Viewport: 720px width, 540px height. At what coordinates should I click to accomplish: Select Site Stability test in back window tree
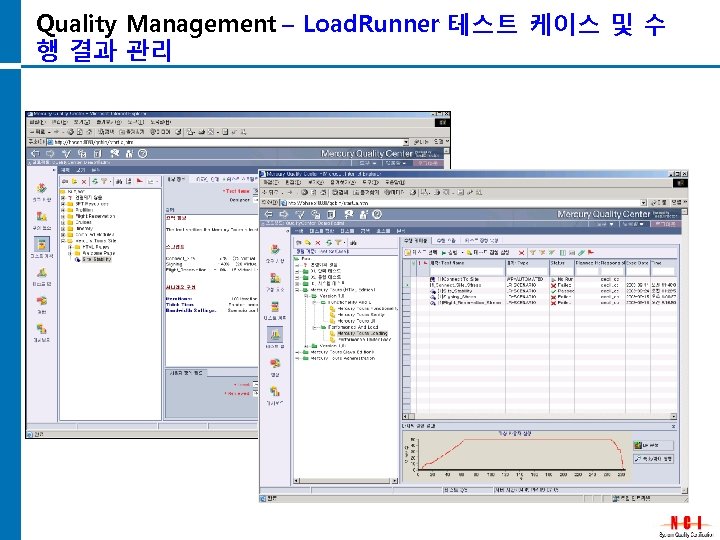pos(96,259)
